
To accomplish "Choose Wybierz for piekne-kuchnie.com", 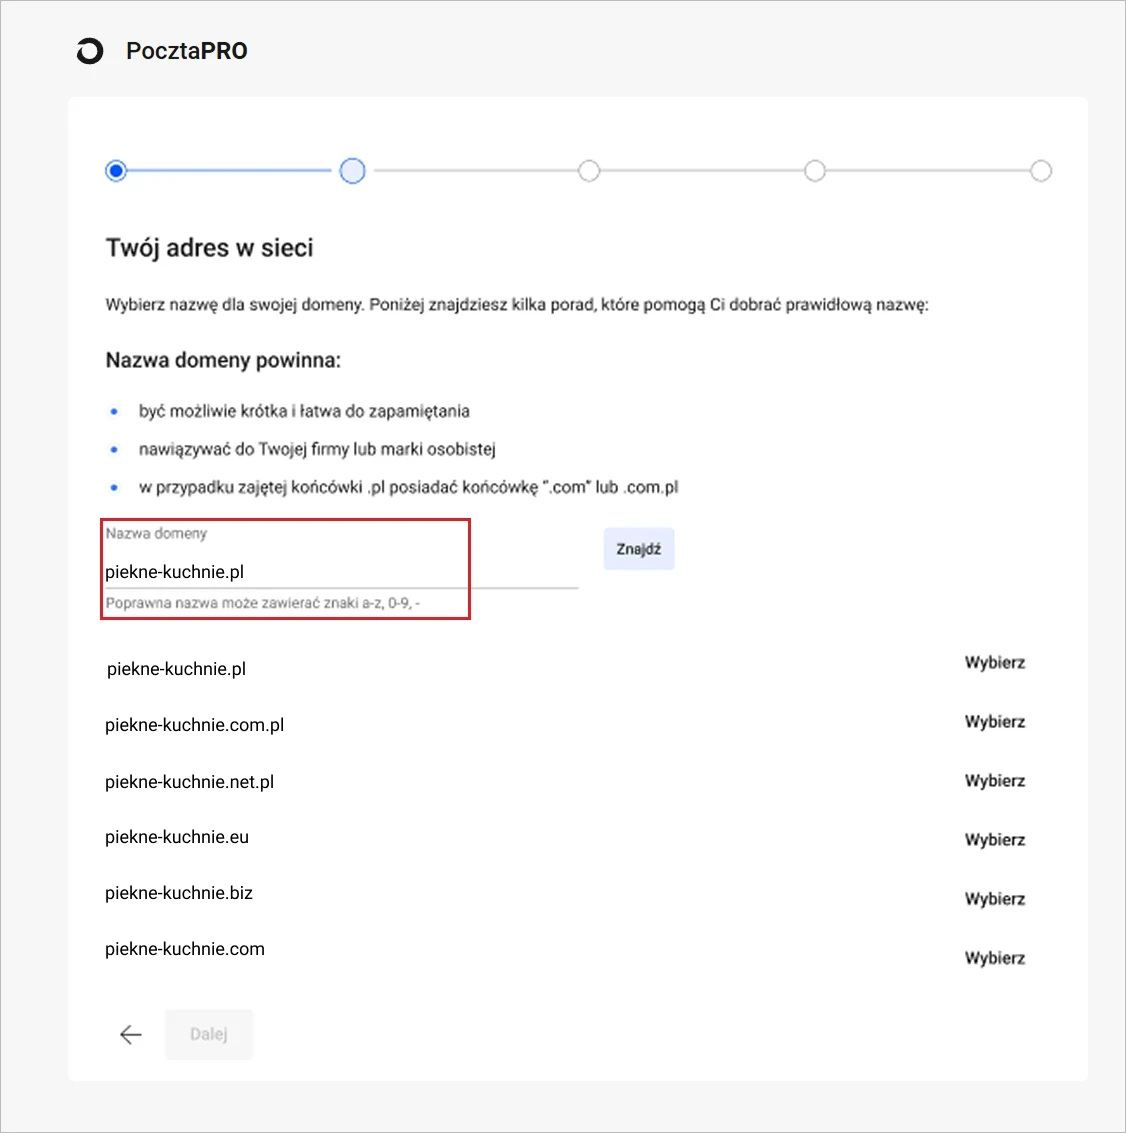I will [995, 958].
